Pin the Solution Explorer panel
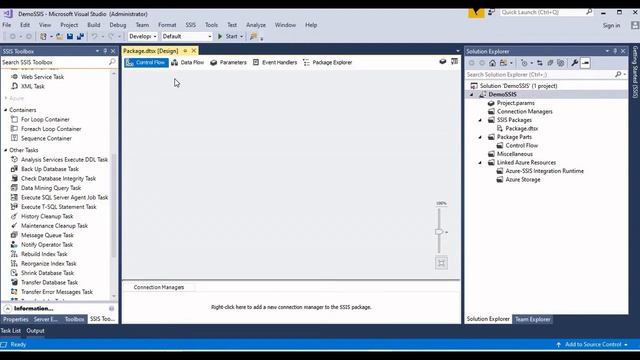 click(x=615, y=51)
